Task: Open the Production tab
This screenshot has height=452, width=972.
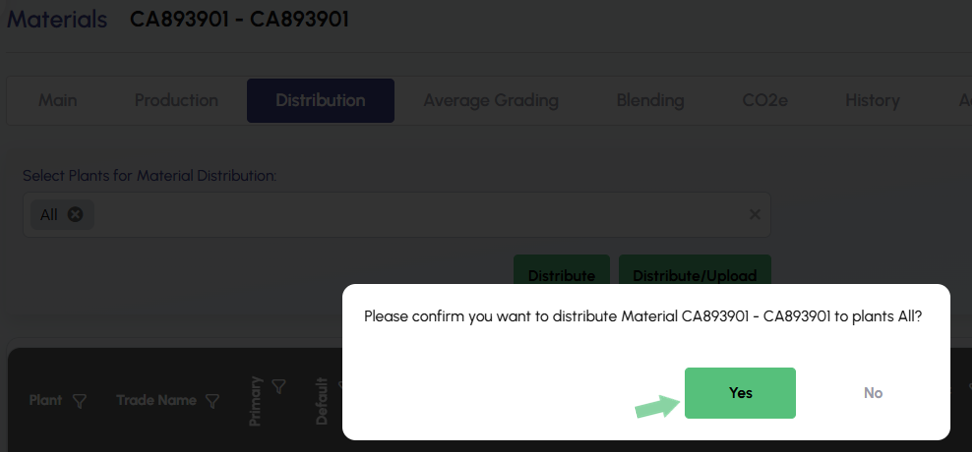Action: click(x=176, y=100)
